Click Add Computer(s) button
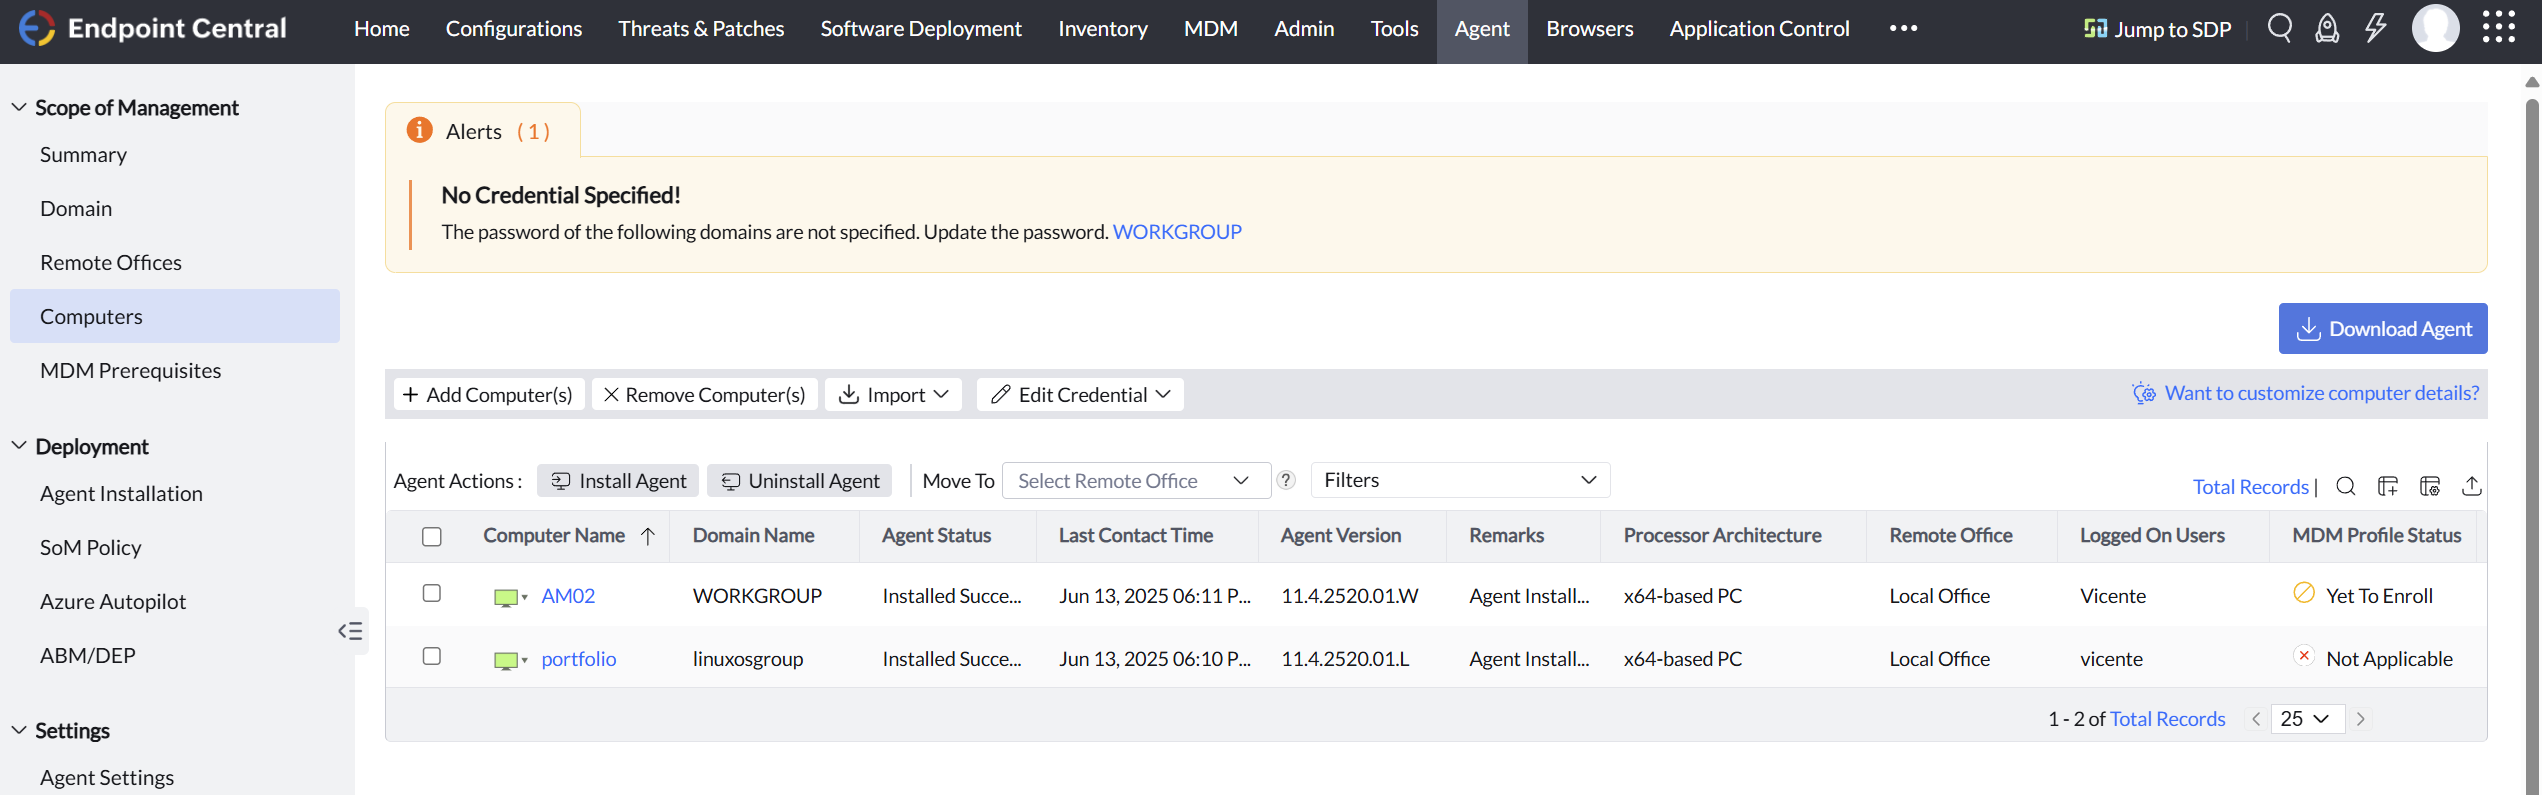 pos(487,394)
